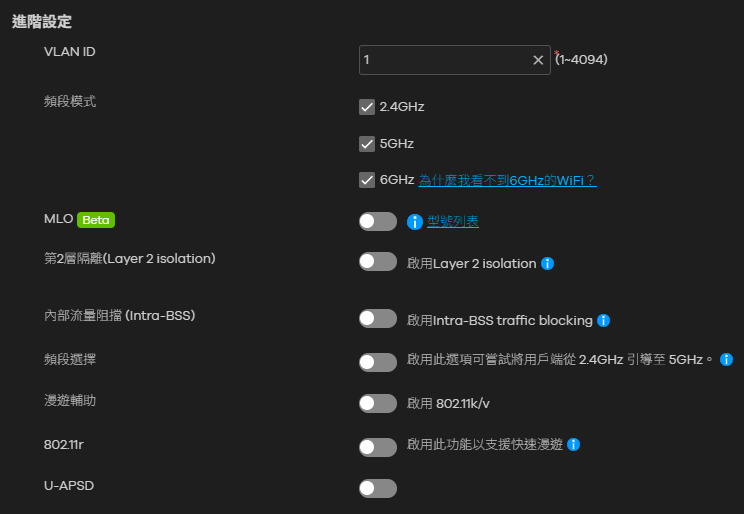Open the MLO info icon
This screenshot has width=744, height=514.
click(415, 222)
